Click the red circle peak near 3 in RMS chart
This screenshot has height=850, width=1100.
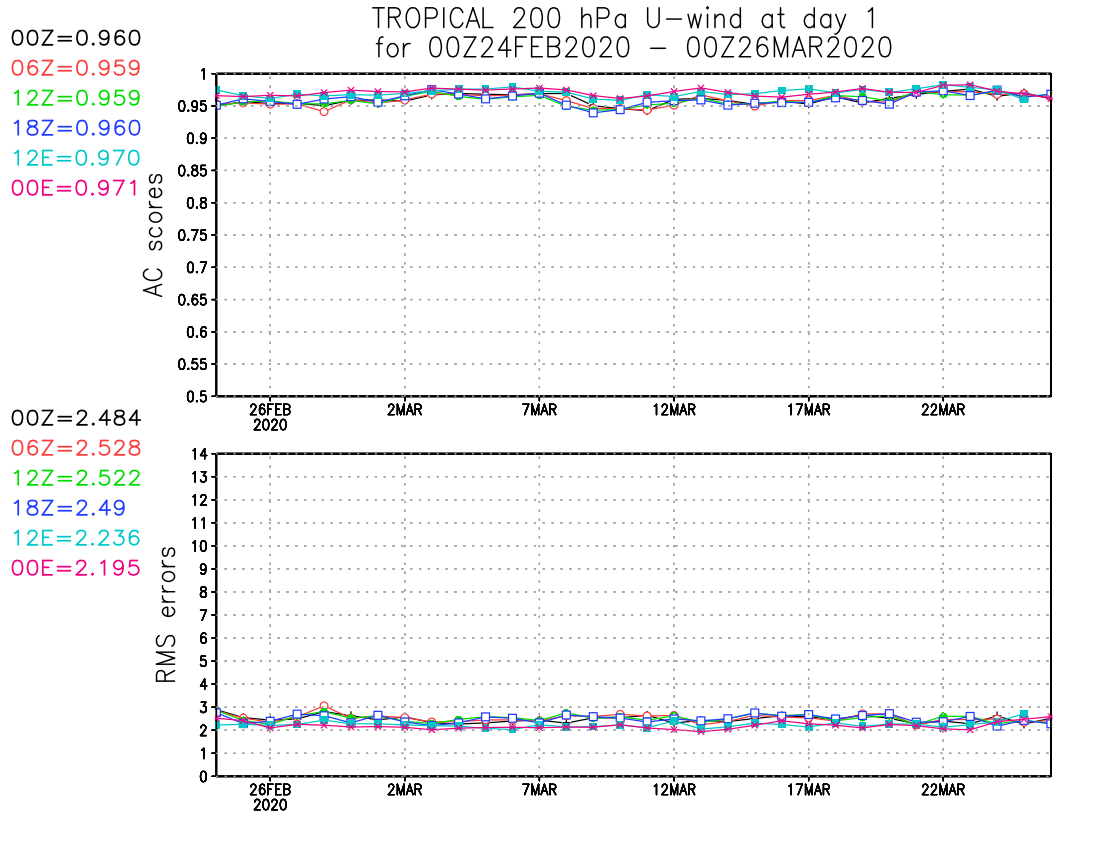(x=323, y=706)
